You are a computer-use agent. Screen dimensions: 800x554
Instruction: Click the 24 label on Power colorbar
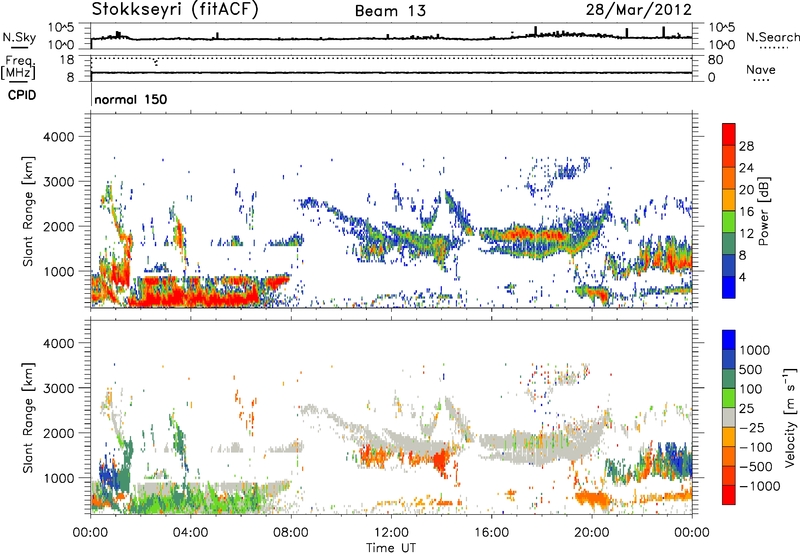746,168
